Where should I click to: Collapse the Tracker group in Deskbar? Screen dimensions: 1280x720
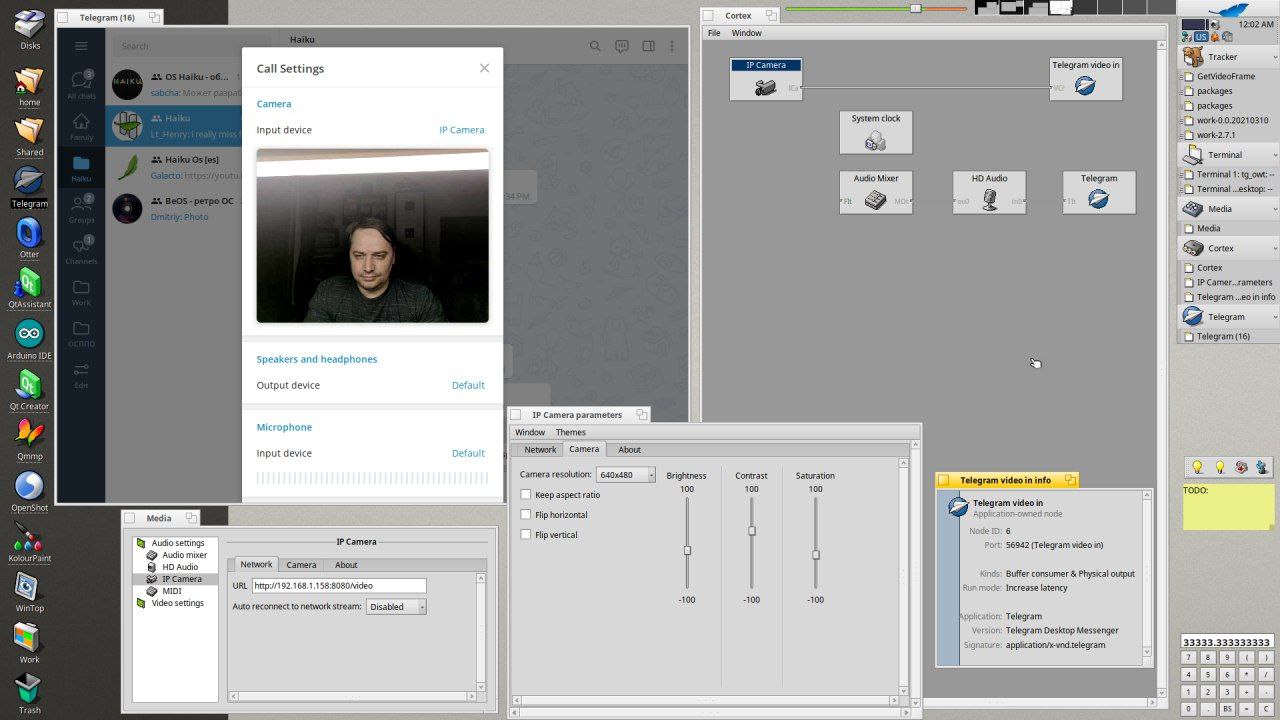pyautogui.click(x=1274, y=57)
